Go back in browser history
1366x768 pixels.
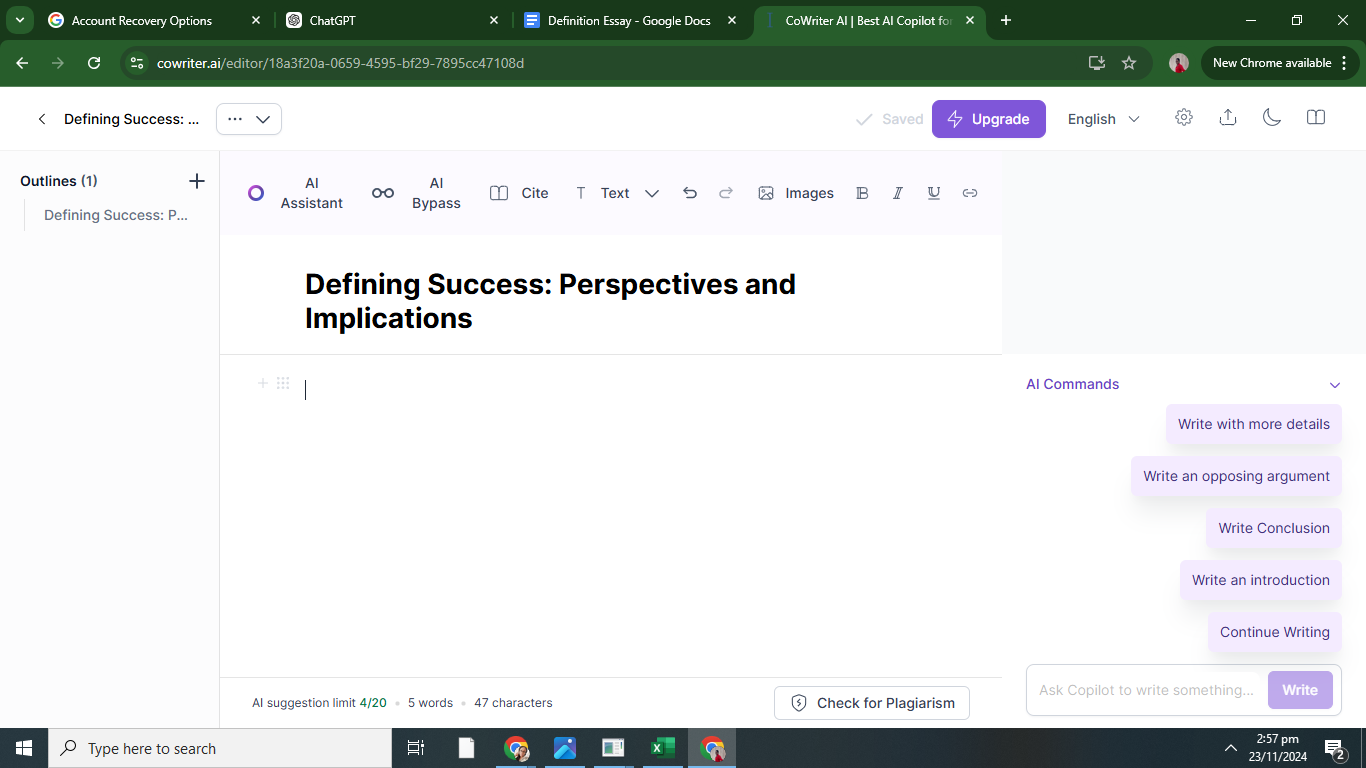[22, 63]
